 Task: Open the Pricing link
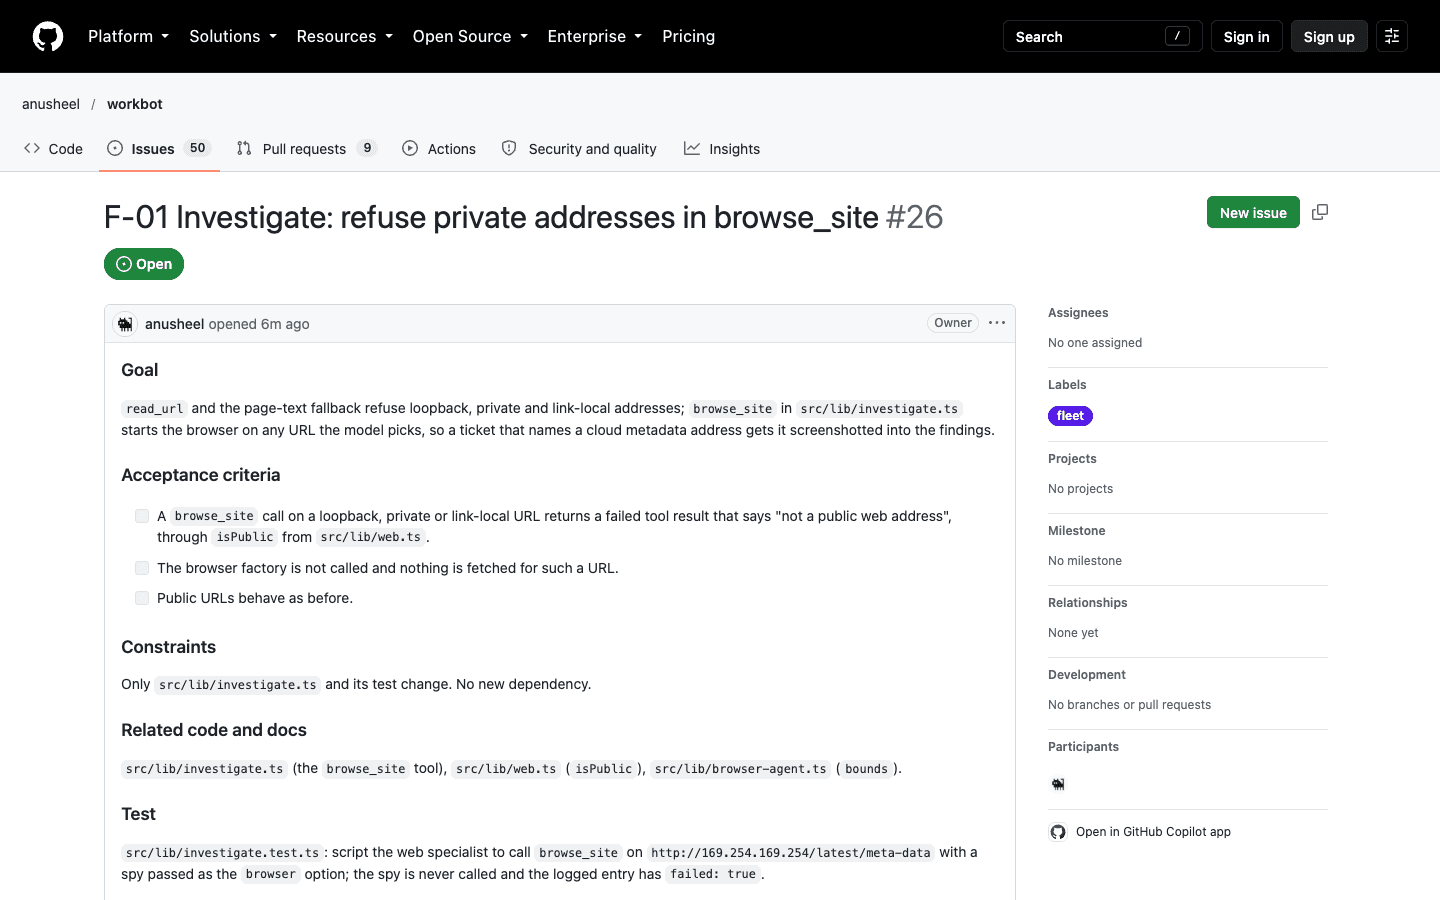point(689,36)
